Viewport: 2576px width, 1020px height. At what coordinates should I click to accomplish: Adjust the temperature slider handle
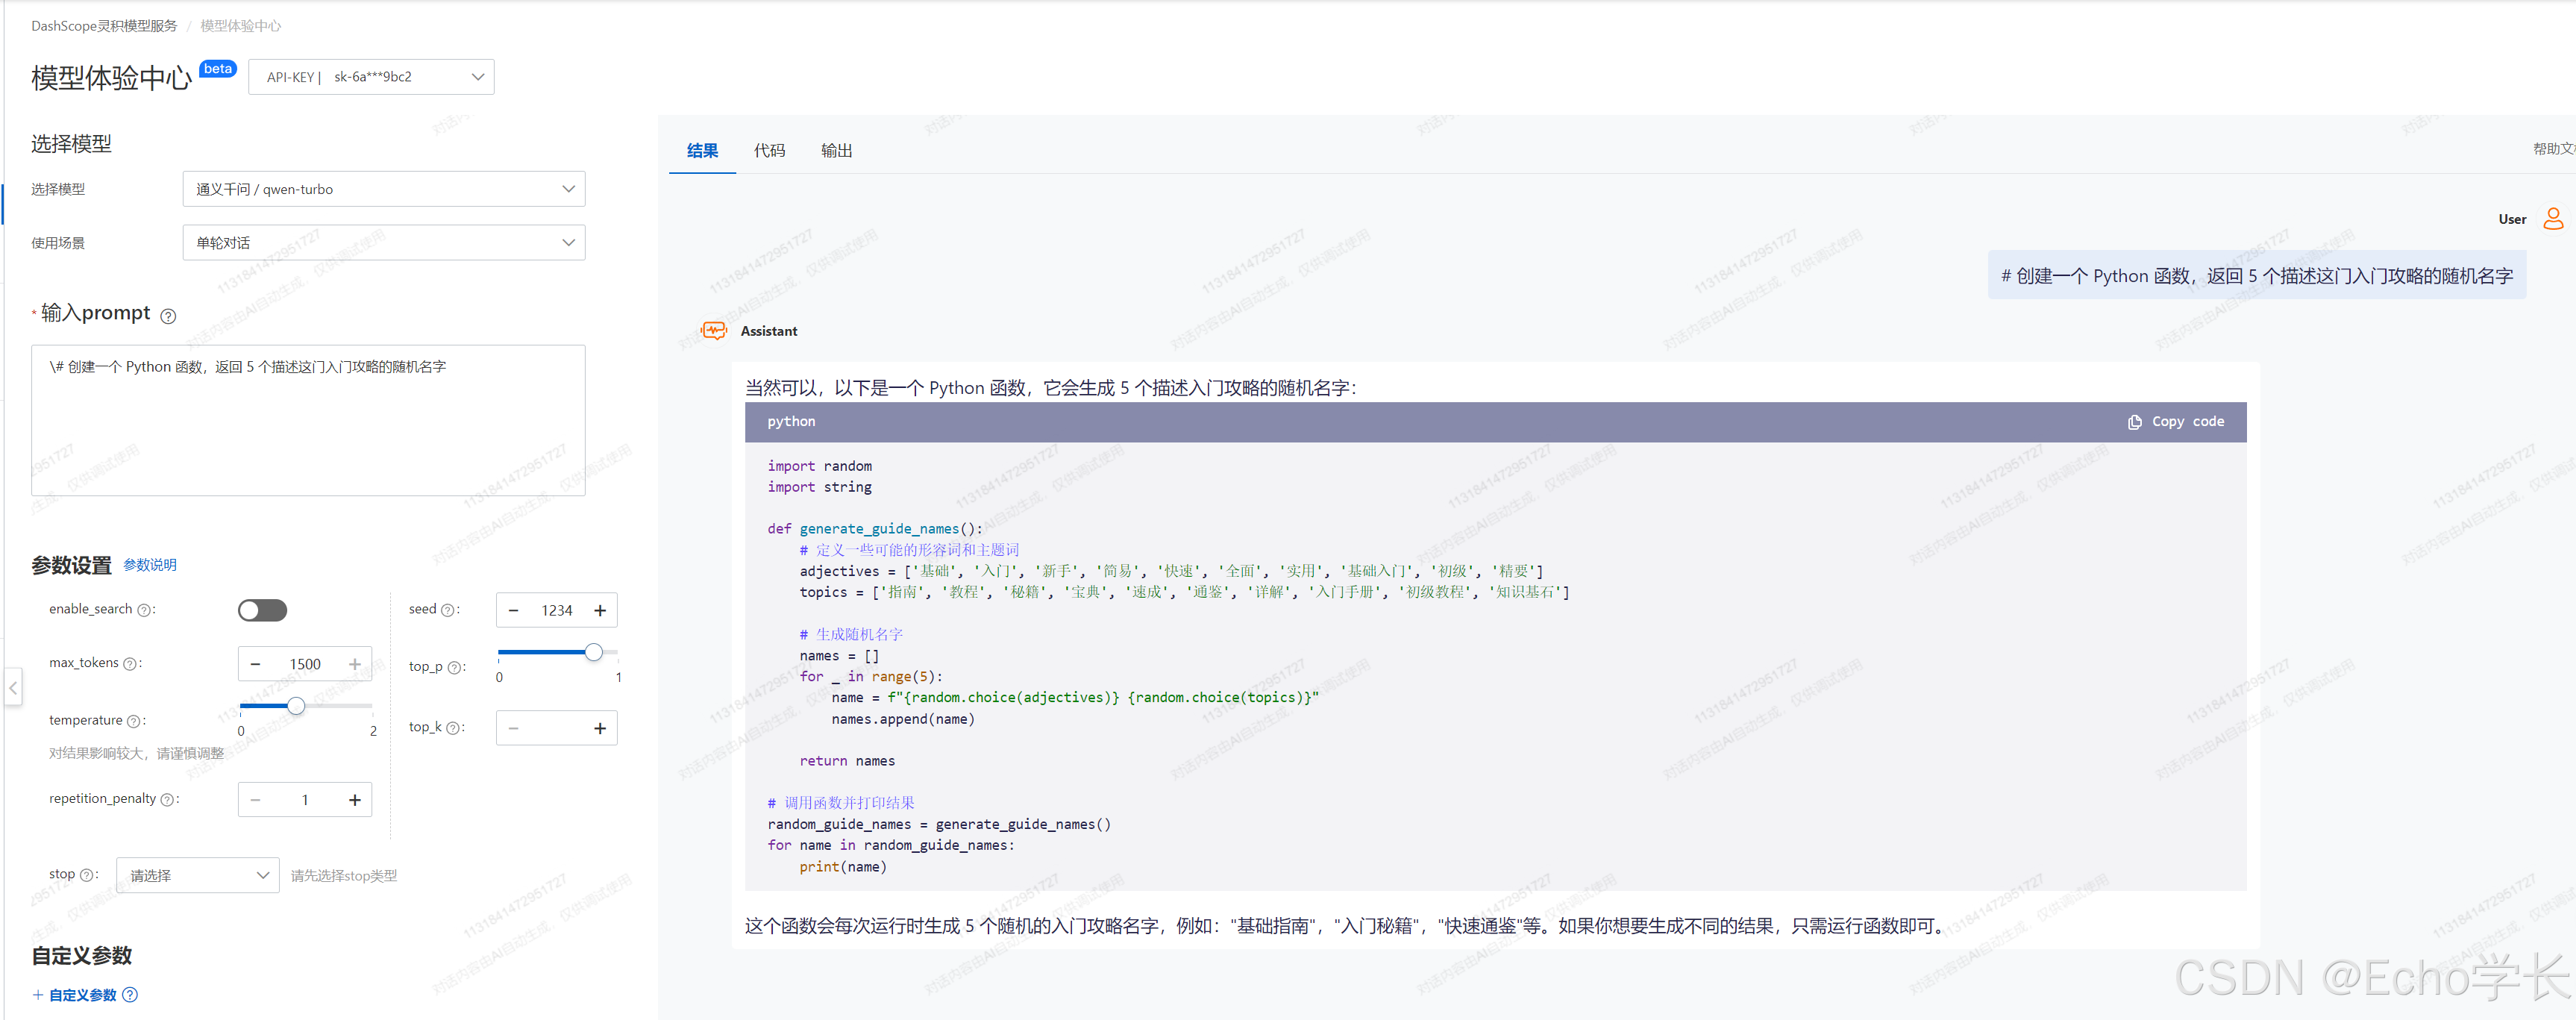click(x=296, y=706)
